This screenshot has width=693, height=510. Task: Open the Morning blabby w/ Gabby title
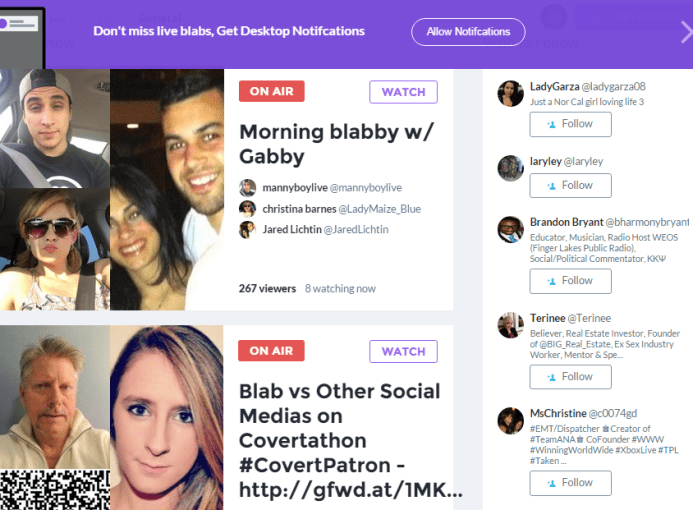(x=336, y=144)
